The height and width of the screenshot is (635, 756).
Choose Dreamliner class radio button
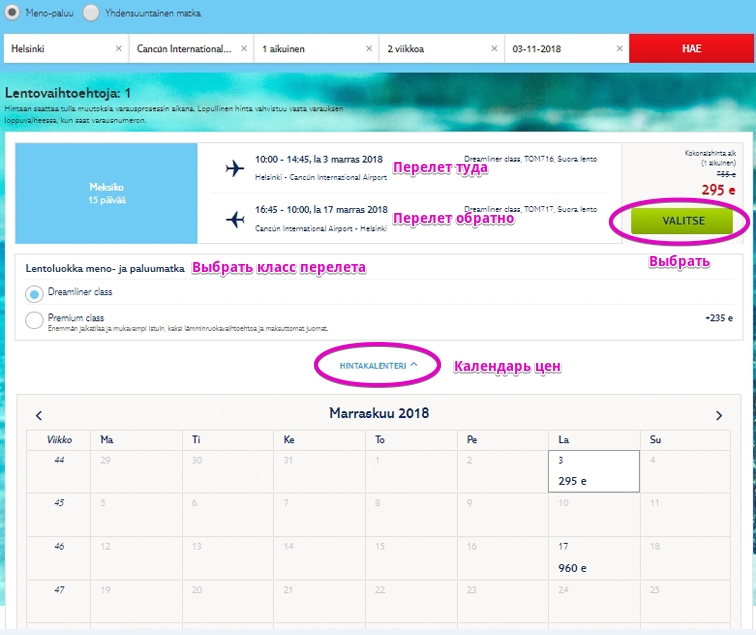34,294
